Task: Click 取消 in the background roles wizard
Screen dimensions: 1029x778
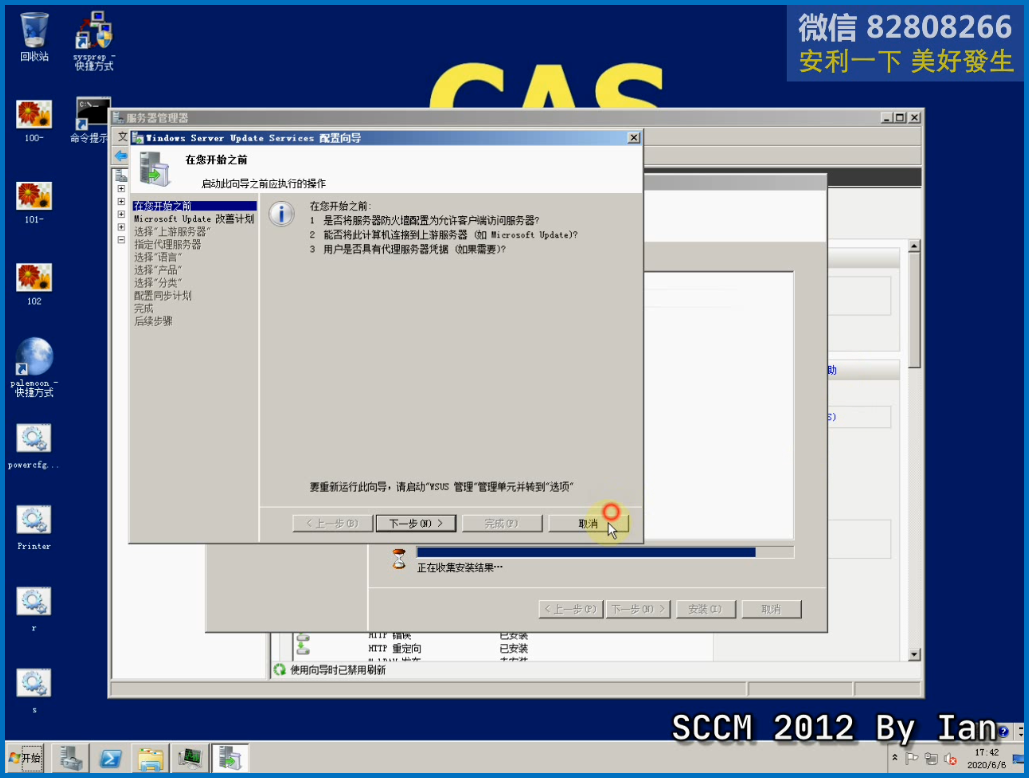Action: [x=771, y=609]
